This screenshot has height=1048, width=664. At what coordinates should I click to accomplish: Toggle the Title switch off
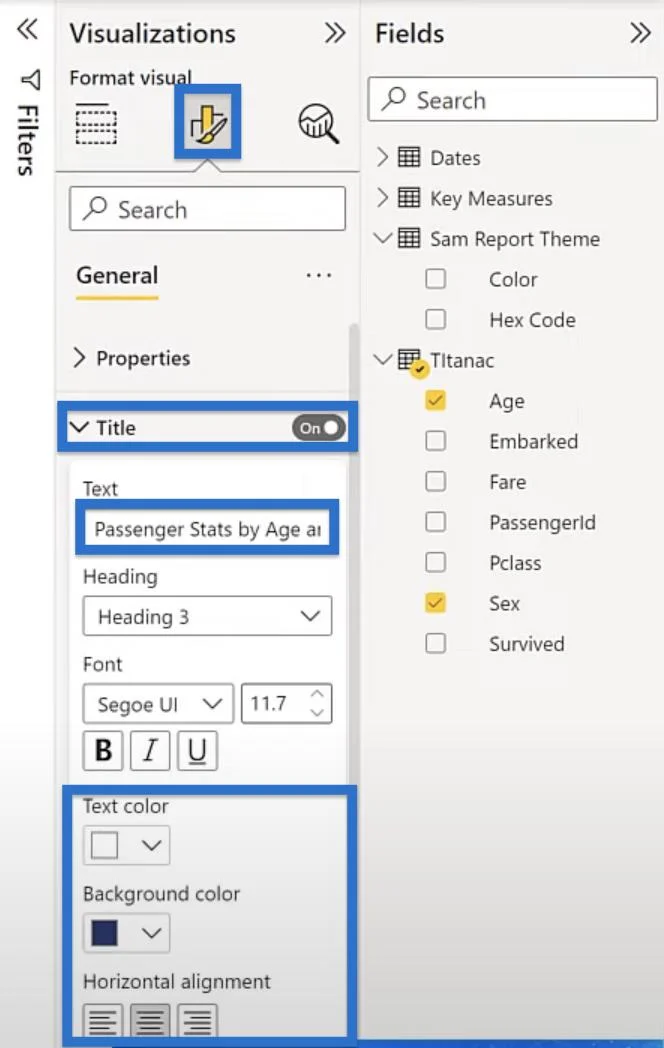(319, 428)
